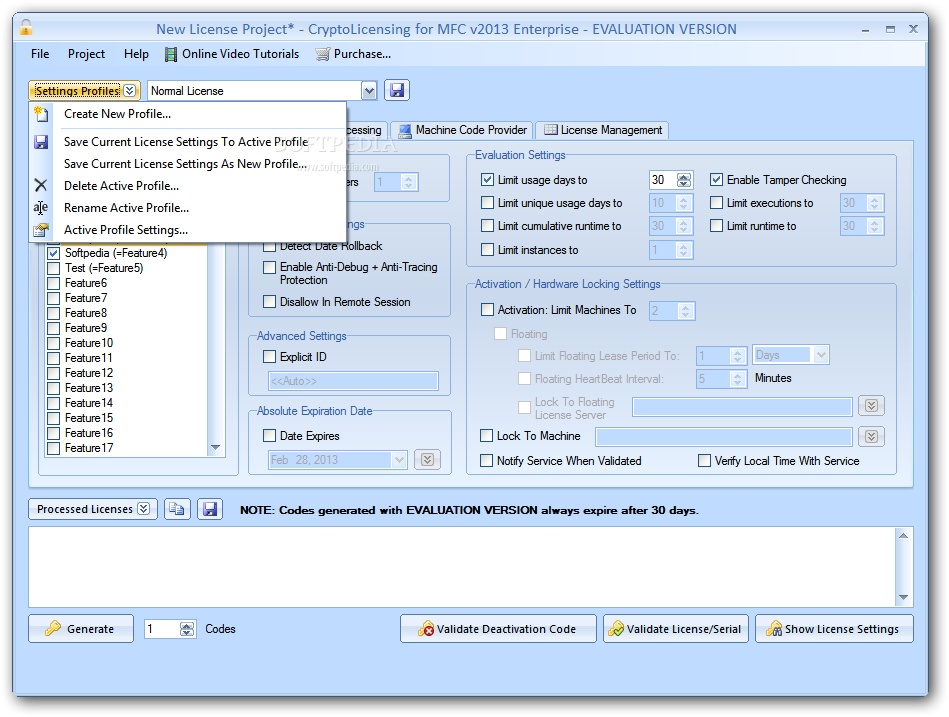949x717 pixels.
Task: Enable Limit executions to
Action: click(717, 203)
